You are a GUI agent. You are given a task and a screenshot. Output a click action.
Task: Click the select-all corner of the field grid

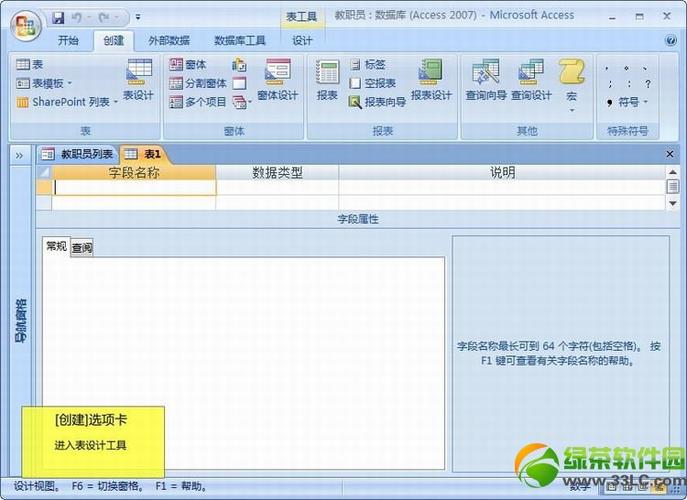click(x=44, y=173)
